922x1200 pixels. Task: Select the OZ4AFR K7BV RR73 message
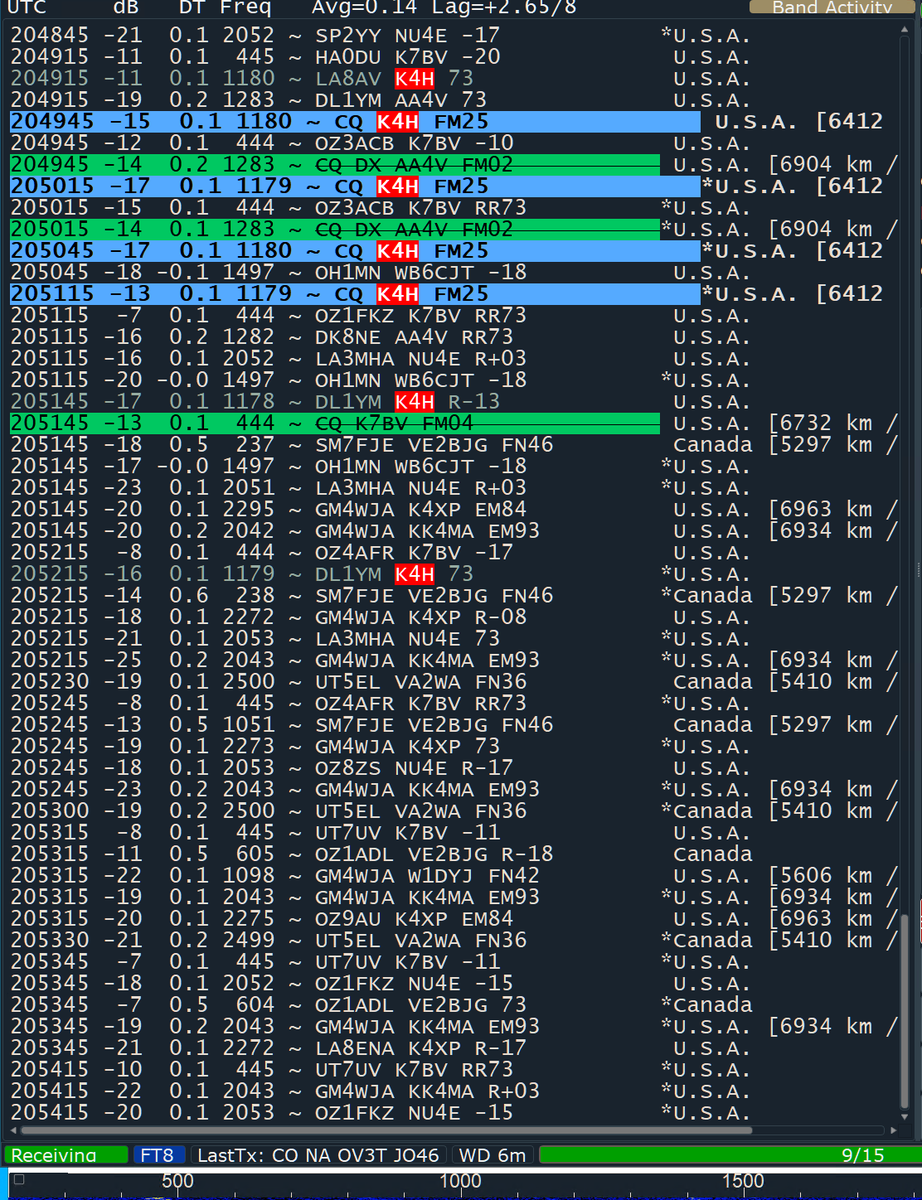[421, 703]
